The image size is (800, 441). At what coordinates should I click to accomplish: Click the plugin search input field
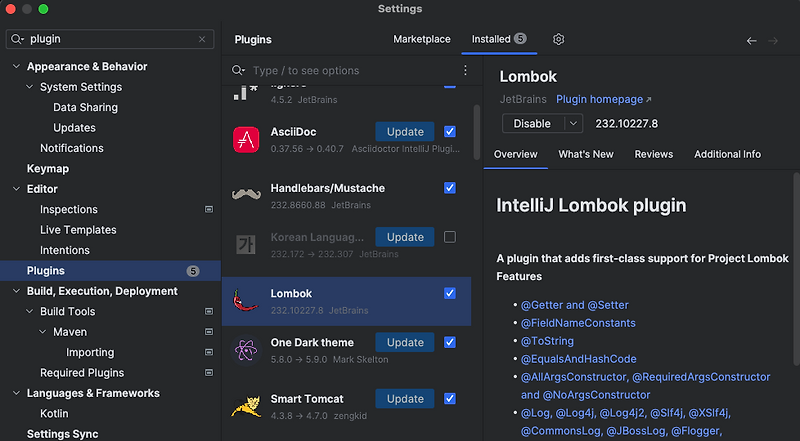click(x=350, y=71)
